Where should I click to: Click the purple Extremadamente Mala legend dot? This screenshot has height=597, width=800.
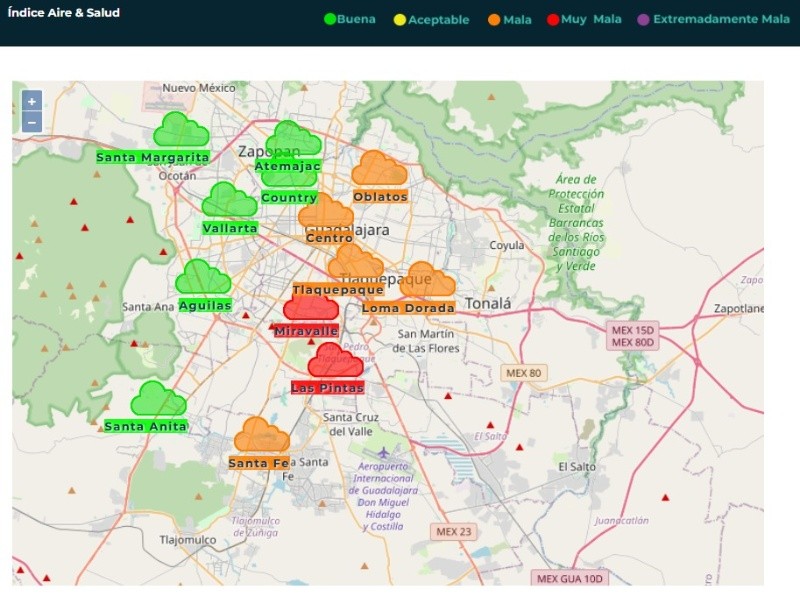point(643,19)
